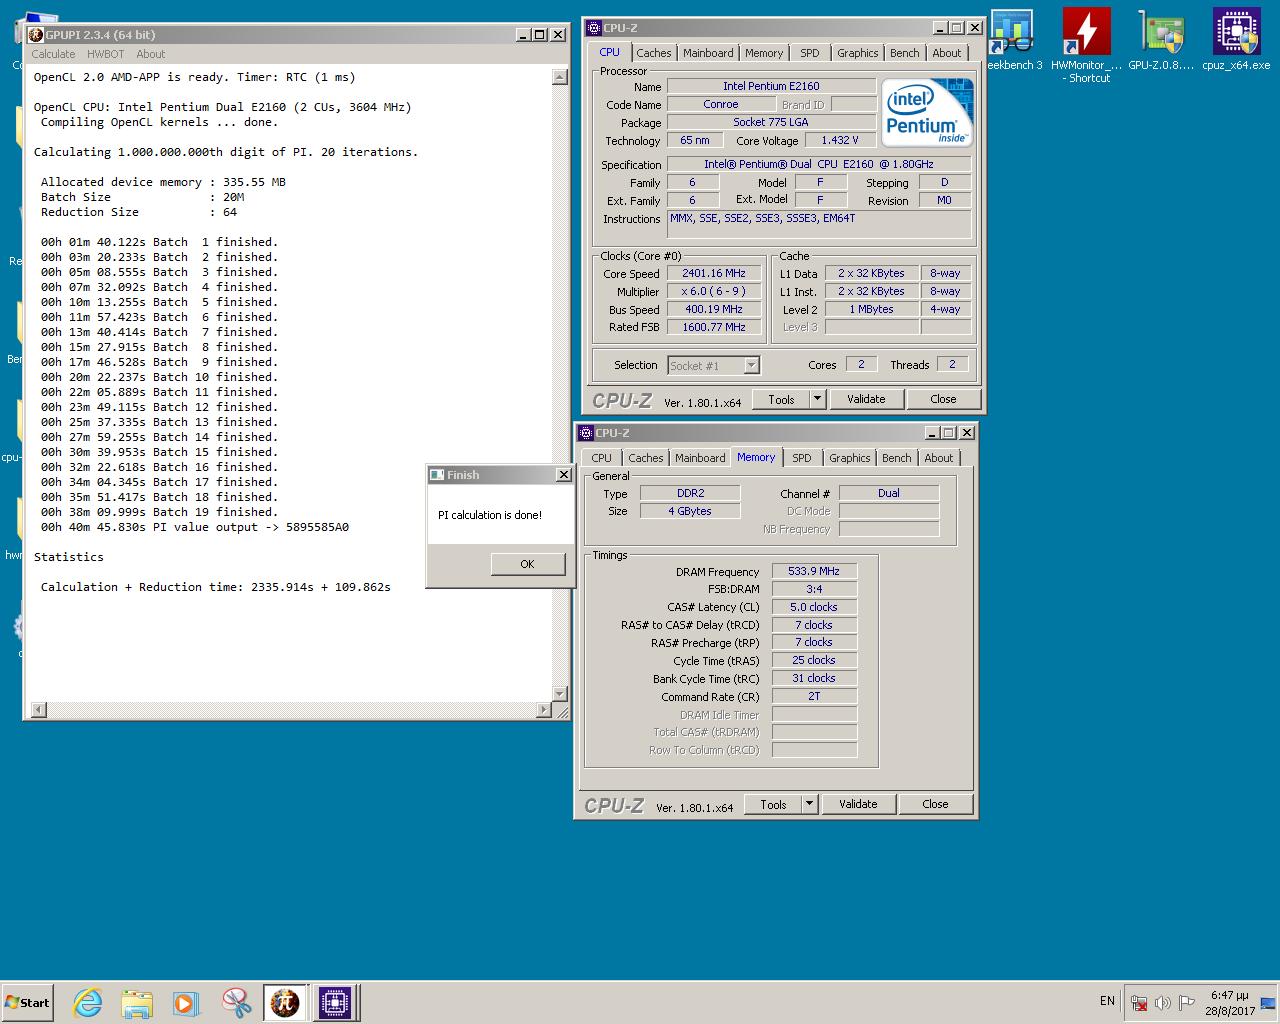Open the Action Center flag icon
The image size is (1280, 1024).
(1186, 1002)
